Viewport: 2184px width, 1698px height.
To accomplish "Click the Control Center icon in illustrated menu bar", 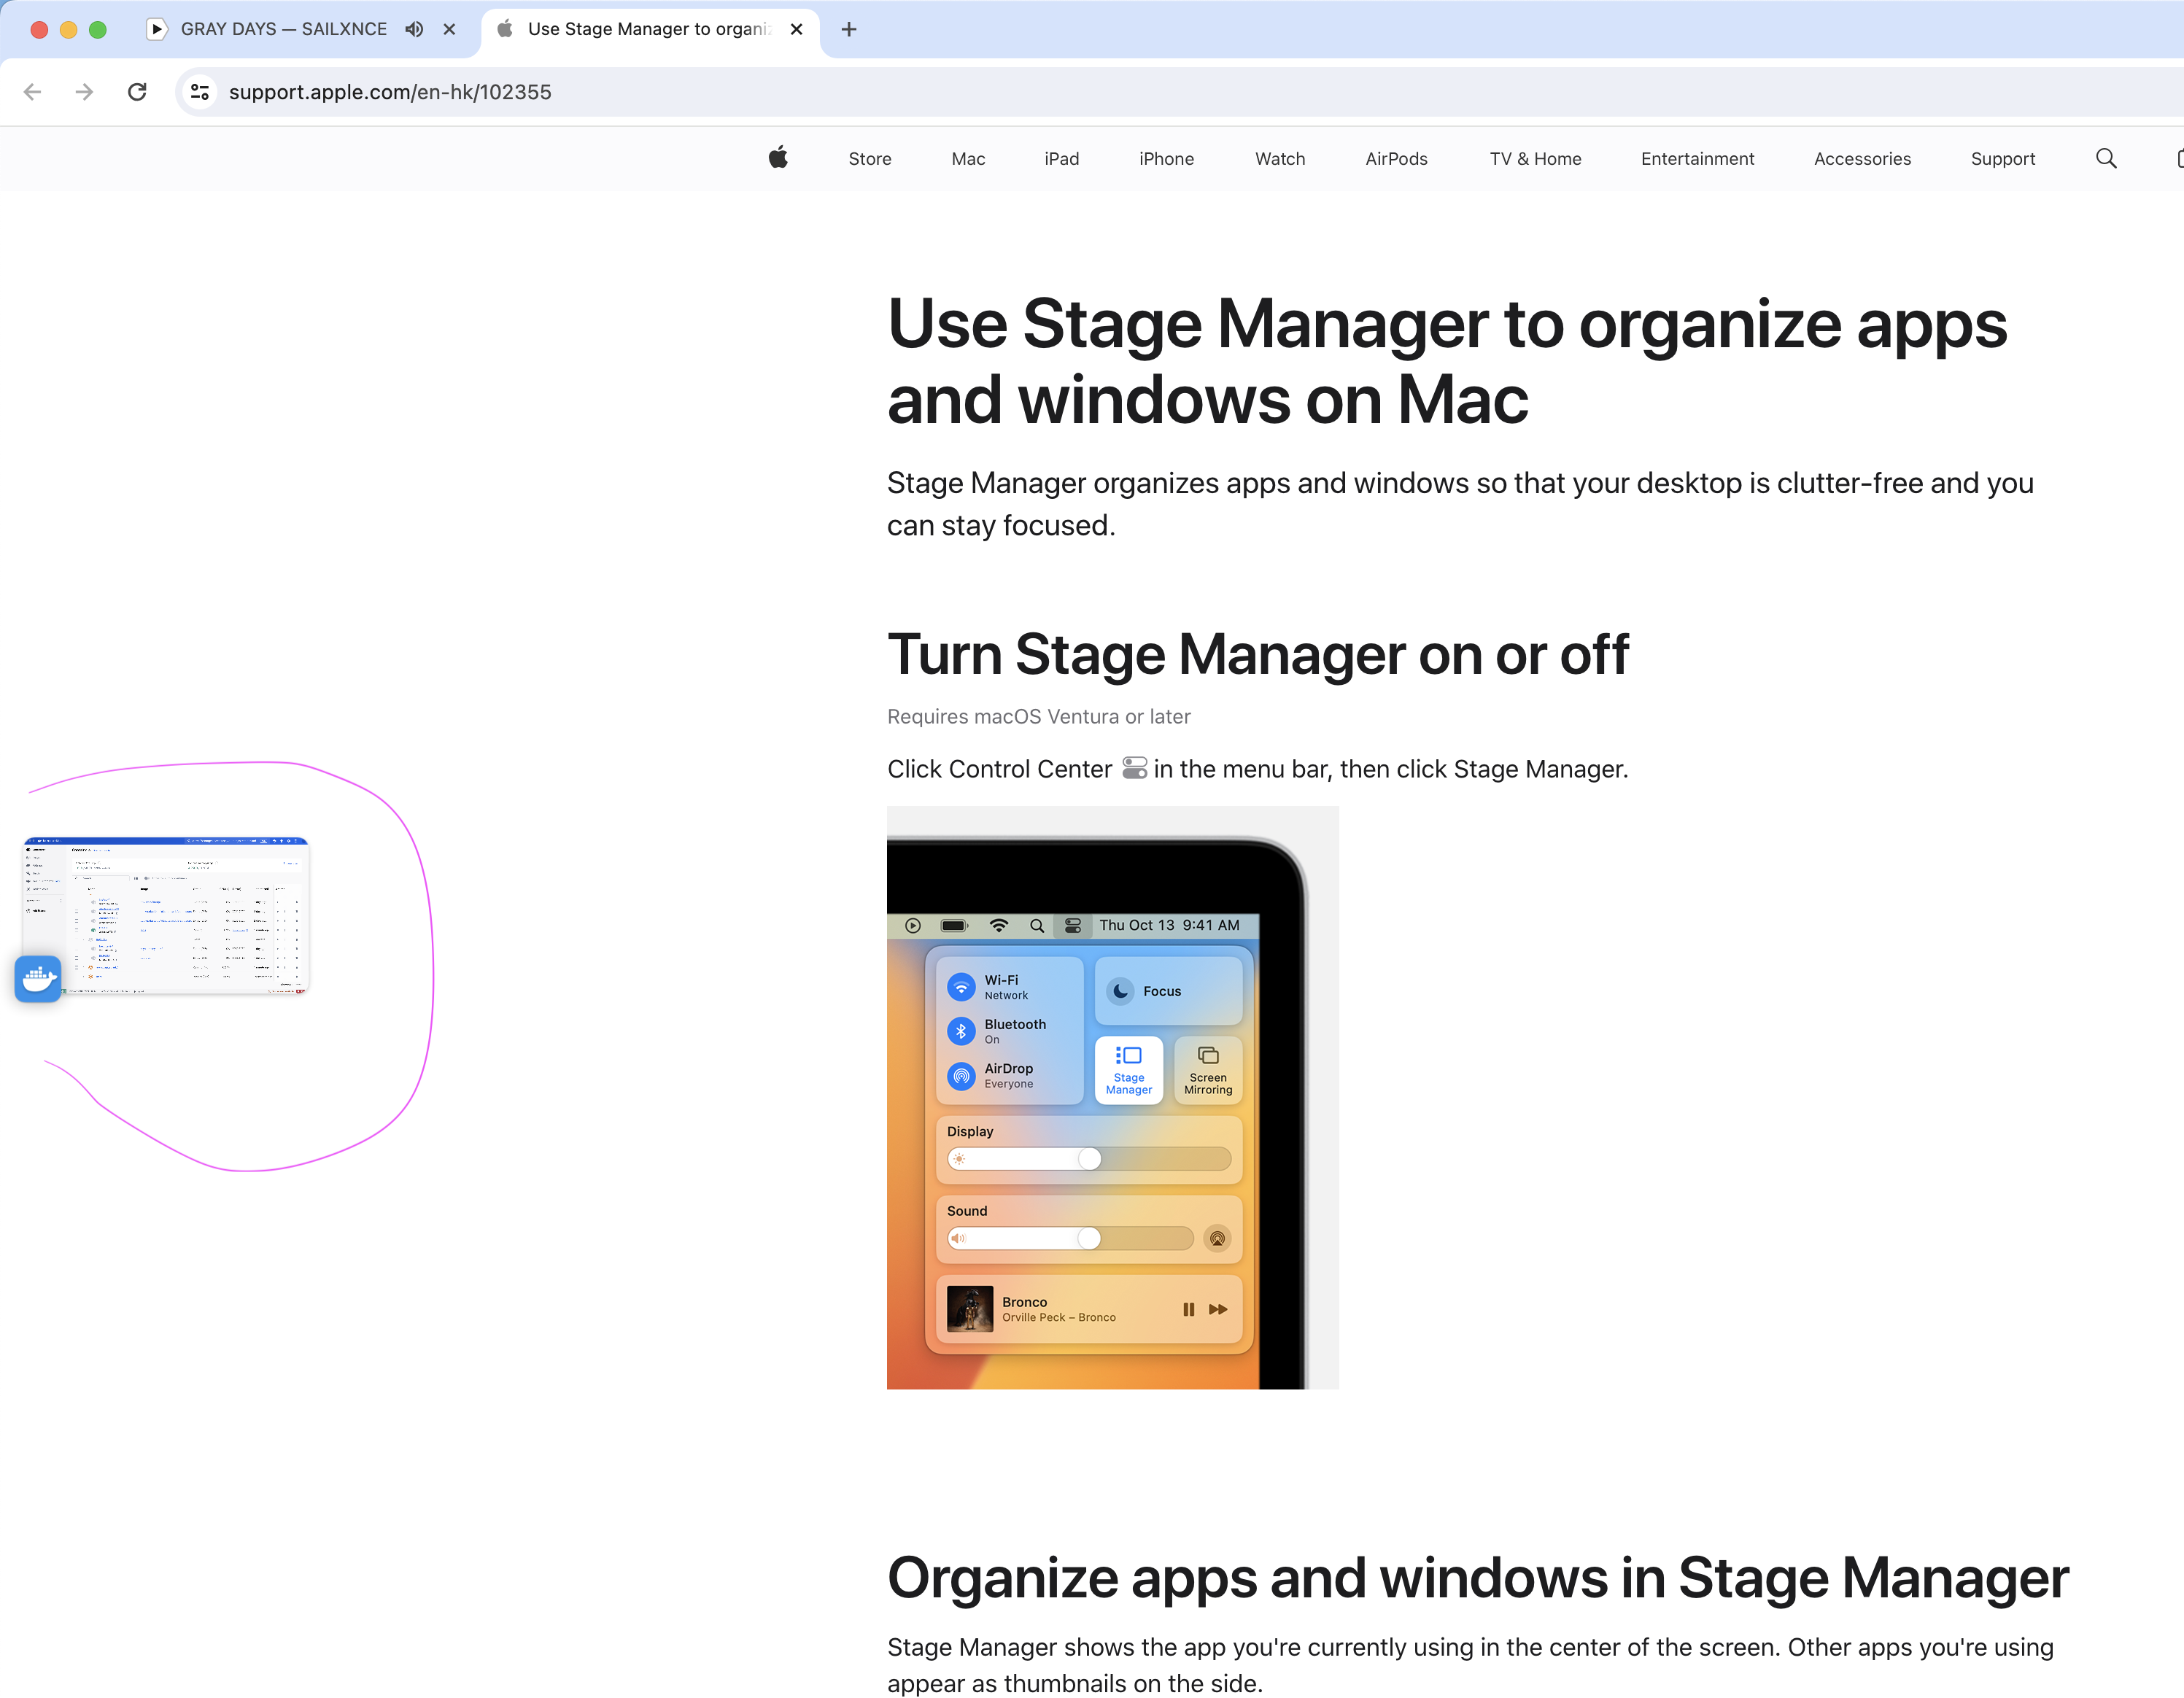I will (x=1073, y=925).
